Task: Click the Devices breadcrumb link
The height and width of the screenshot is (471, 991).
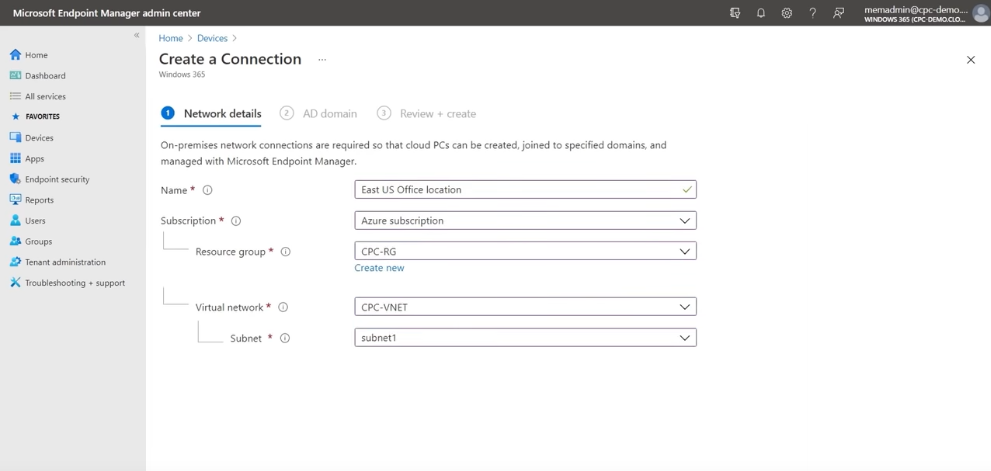Action: tap(212, 38)
